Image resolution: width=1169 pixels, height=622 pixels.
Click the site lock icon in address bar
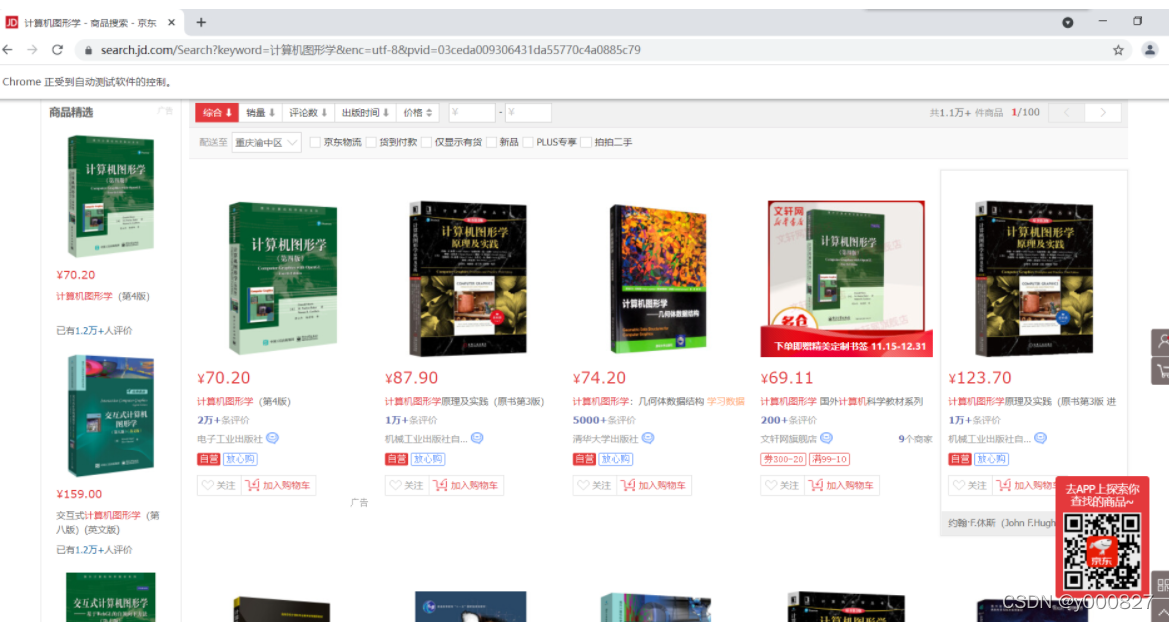tap(88, 50)
